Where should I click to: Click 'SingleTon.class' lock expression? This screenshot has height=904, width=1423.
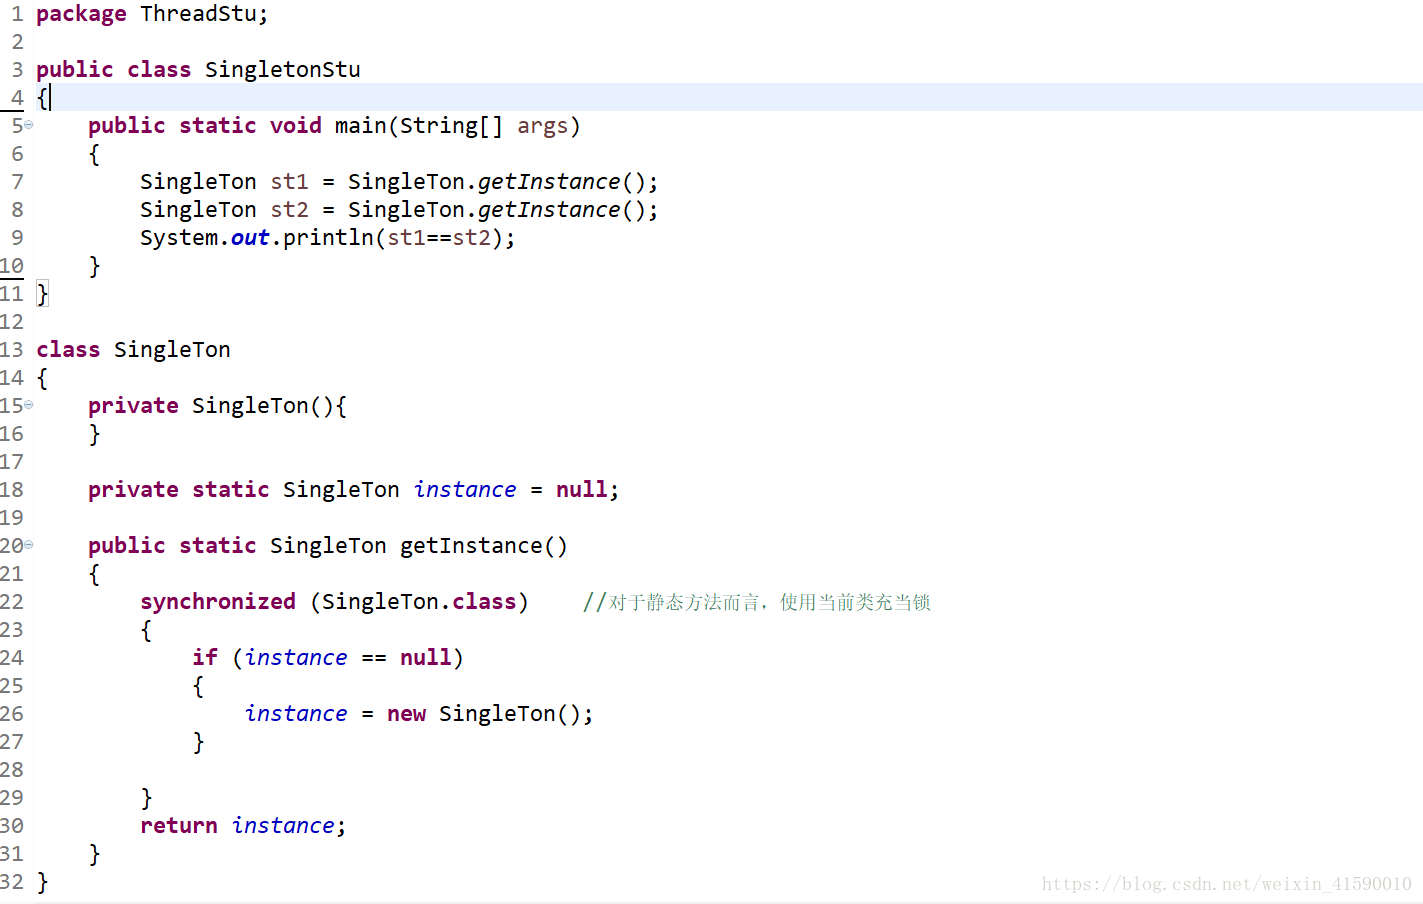pyautogui.click(x=419, y=602)
